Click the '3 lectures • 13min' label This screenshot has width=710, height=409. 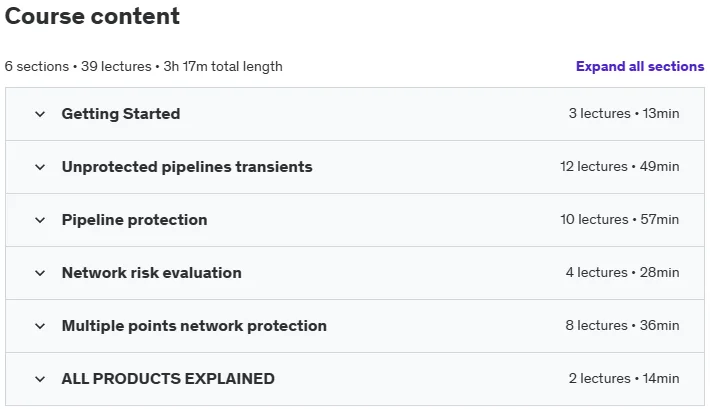[x=624, y=113]
